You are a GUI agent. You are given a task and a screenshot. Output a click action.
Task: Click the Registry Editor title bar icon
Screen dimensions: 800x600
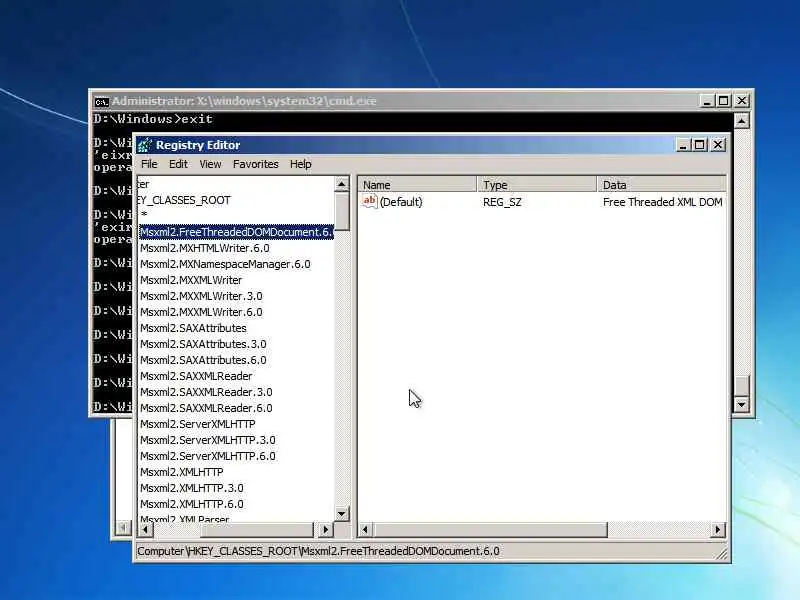point(144,145)
